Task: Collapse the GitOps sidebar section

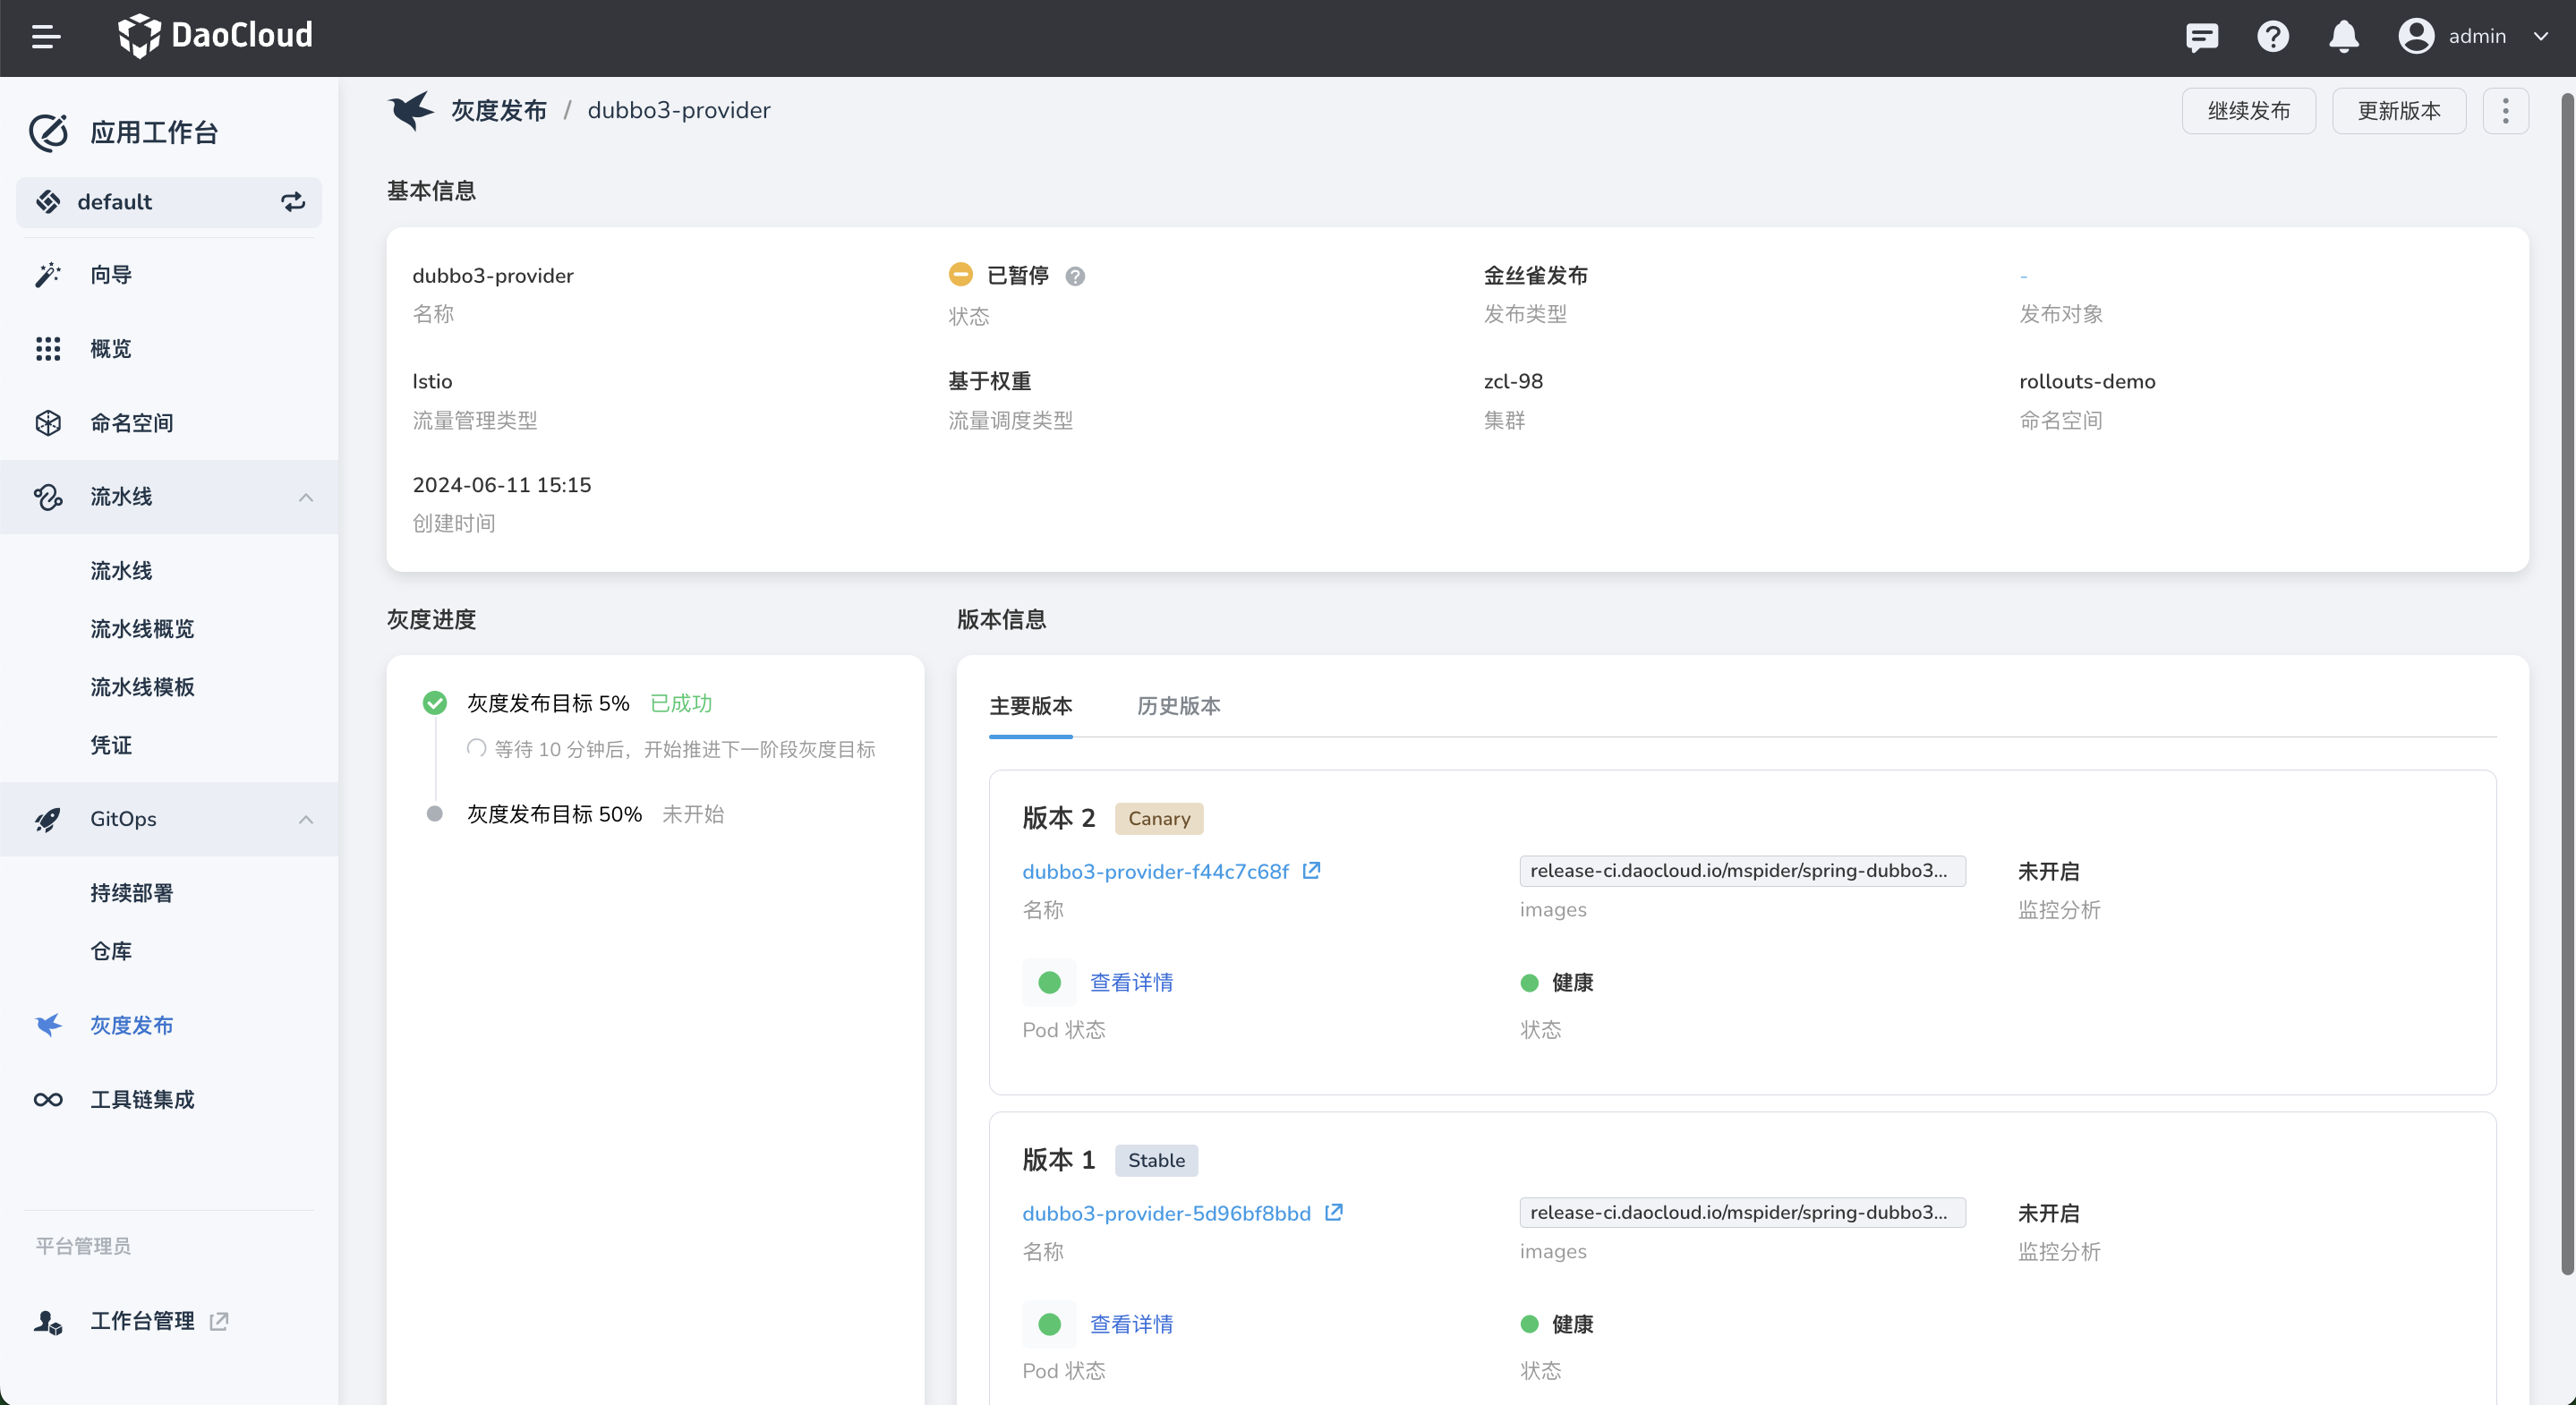Action: [x=306, y=819]
